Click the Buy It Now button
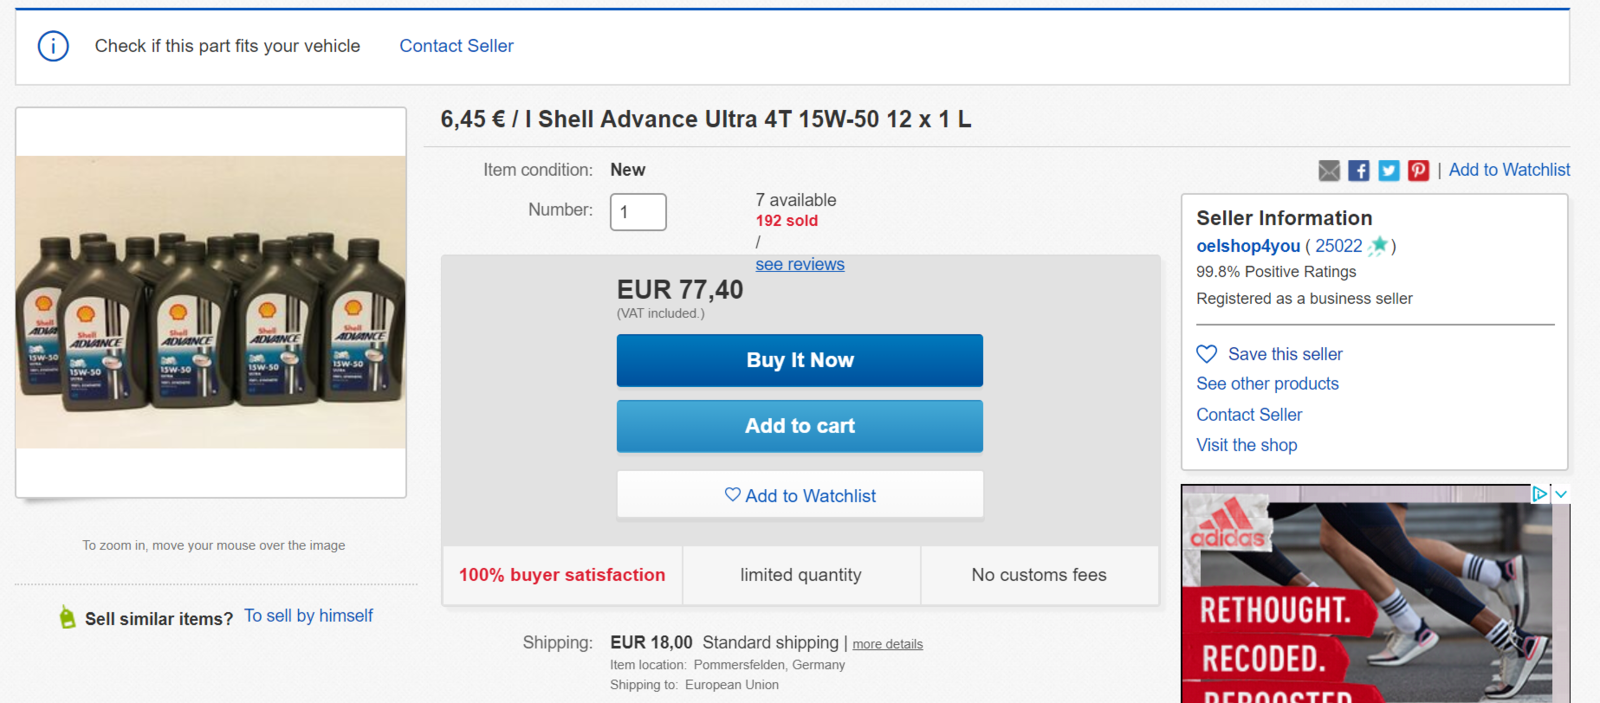1600x703 pixels. (x=799, y=360)
